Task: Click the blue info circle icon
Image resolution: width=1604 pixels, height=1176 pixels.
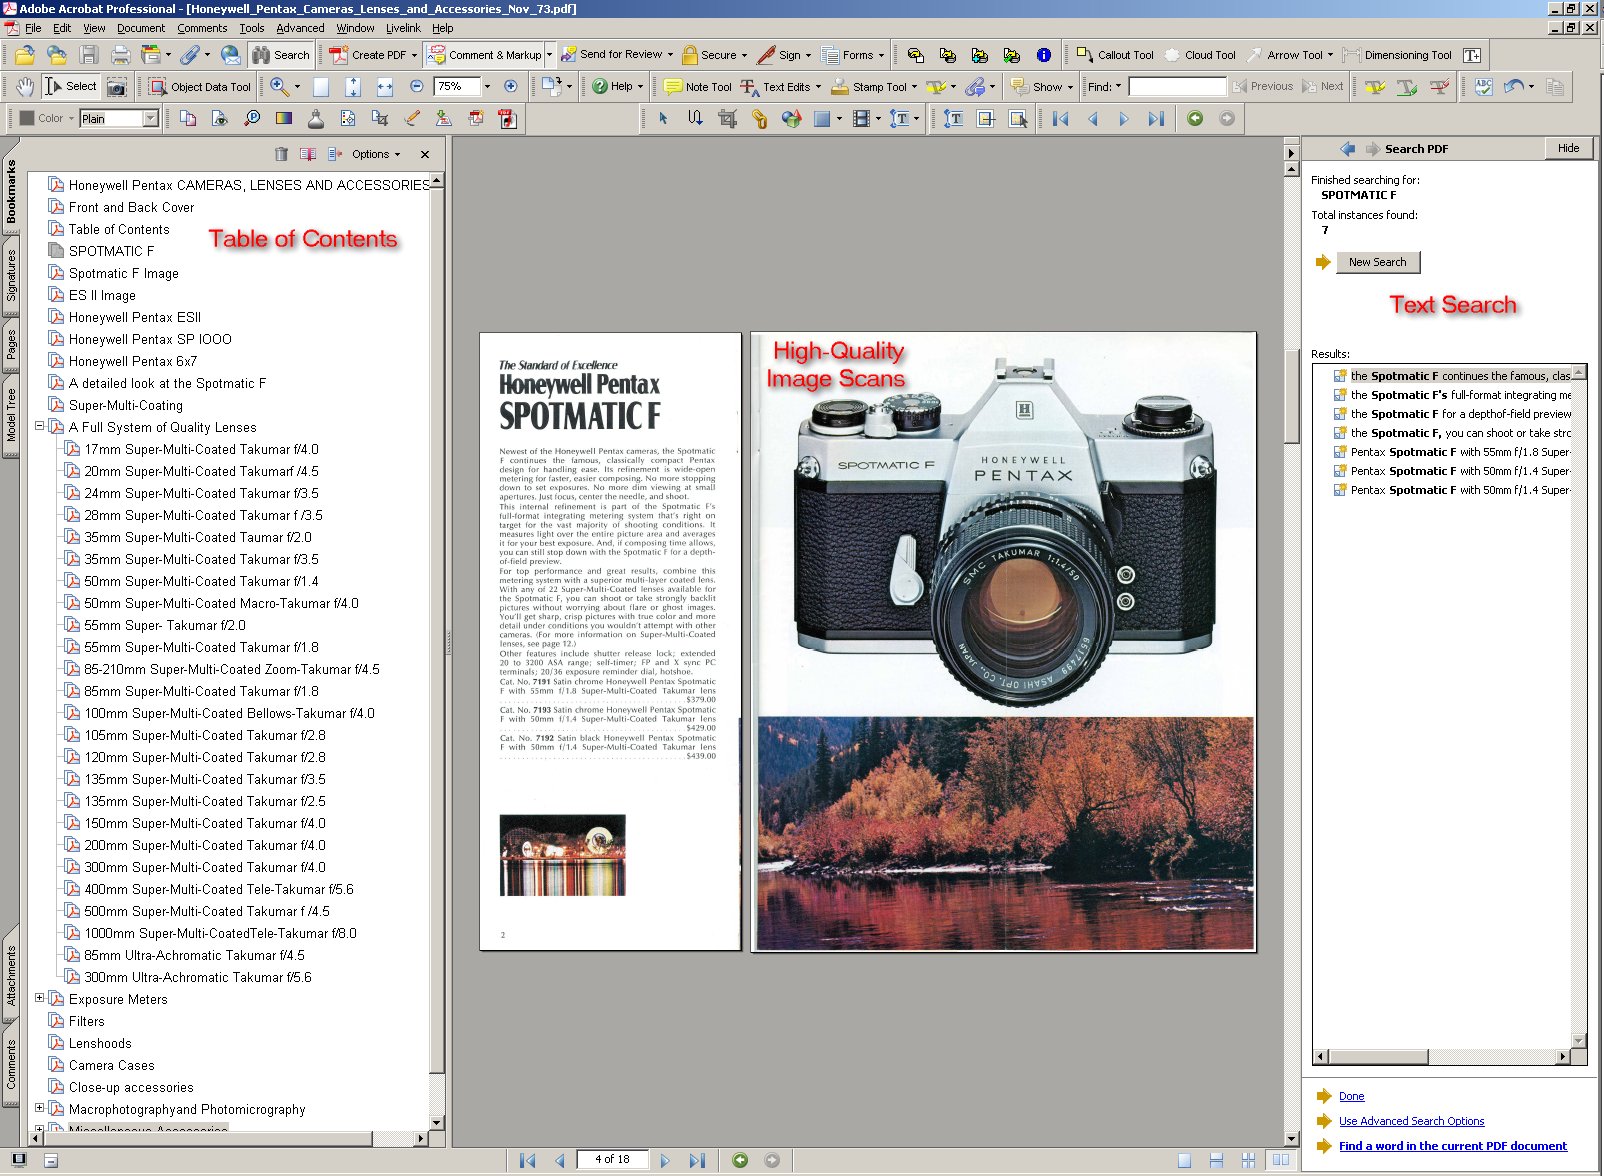Action: (x=1044, y=55)
